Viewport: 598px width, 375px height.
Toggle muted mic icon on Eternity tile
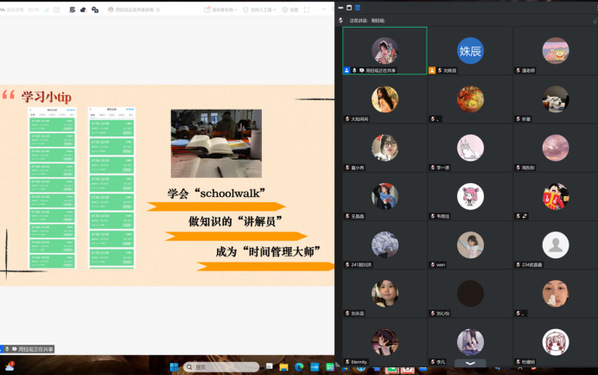pos(347,362)
